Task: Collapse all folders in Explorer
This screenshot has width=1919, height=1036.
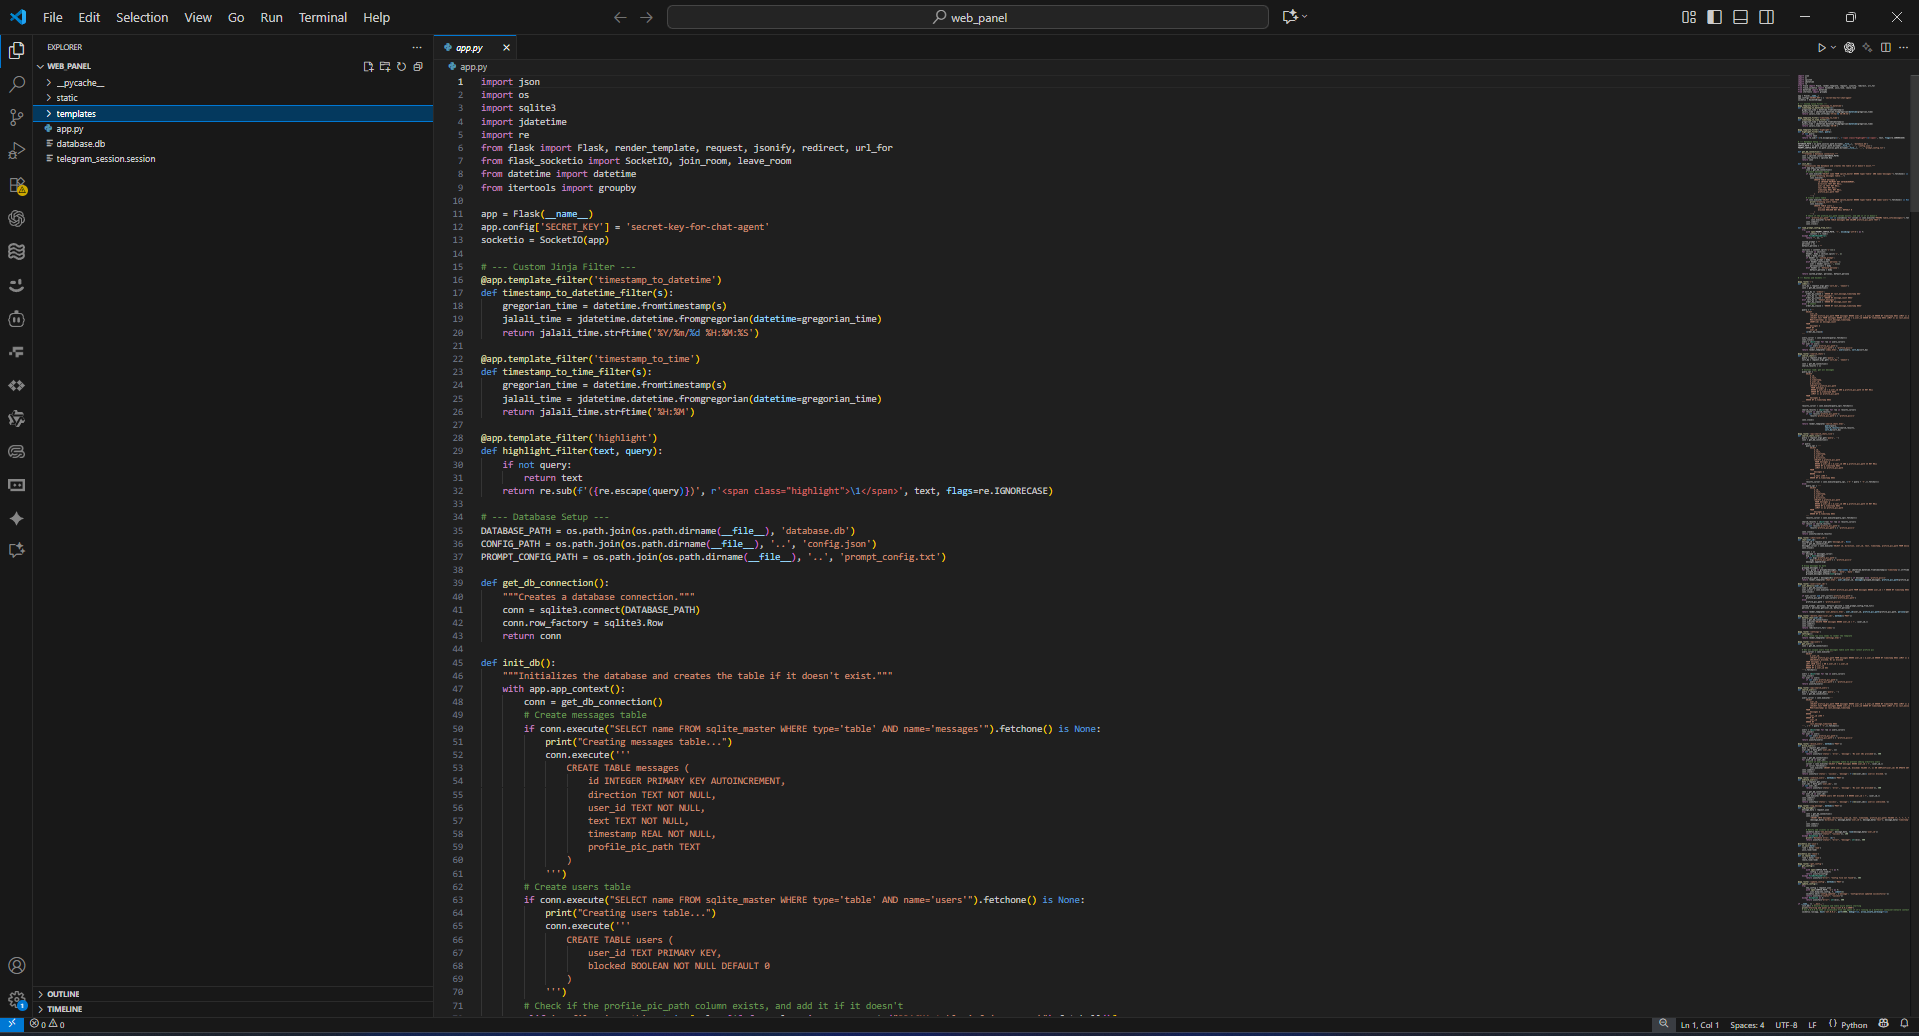Action: 418,67
